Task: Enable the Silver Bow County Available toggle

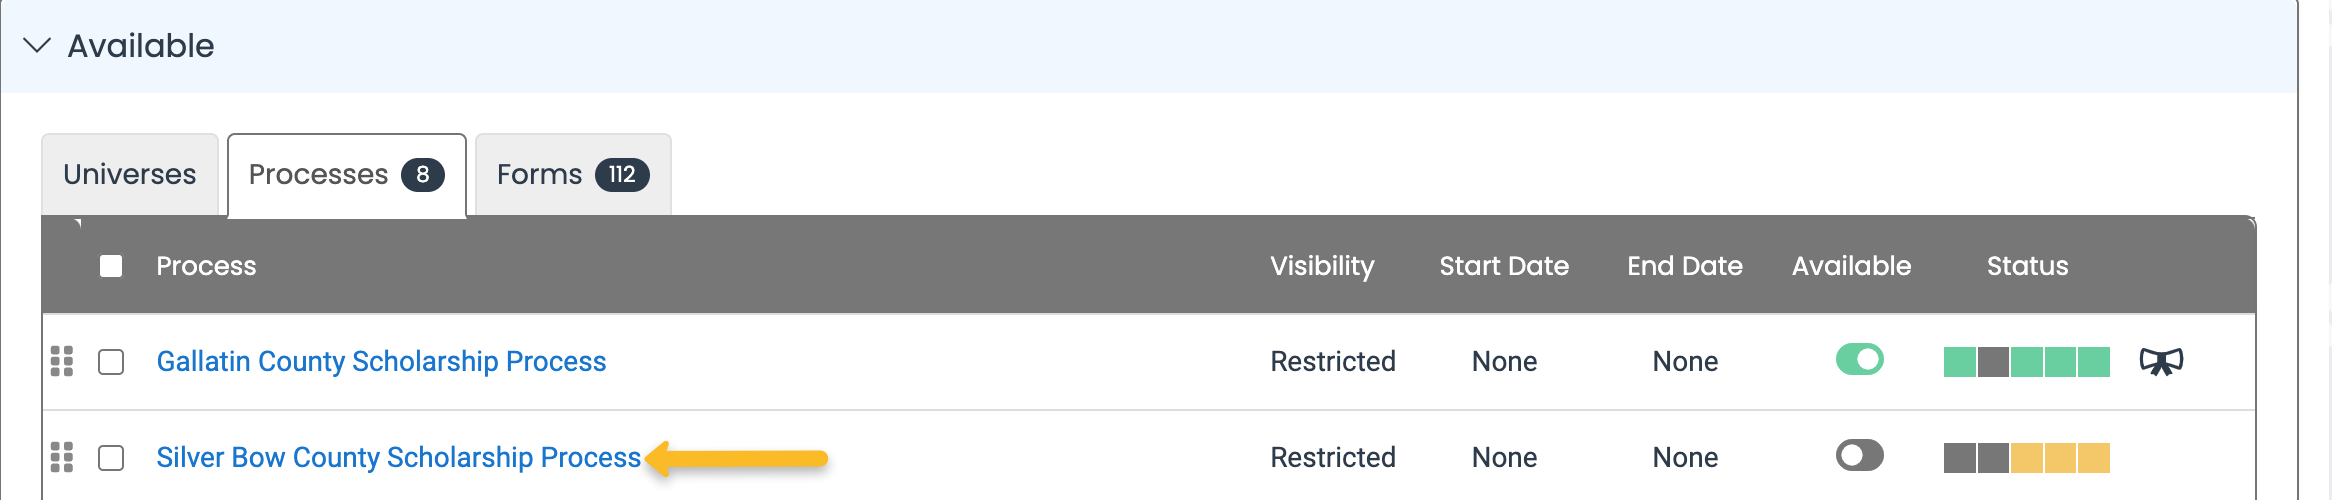Action: coord(1859,455)
